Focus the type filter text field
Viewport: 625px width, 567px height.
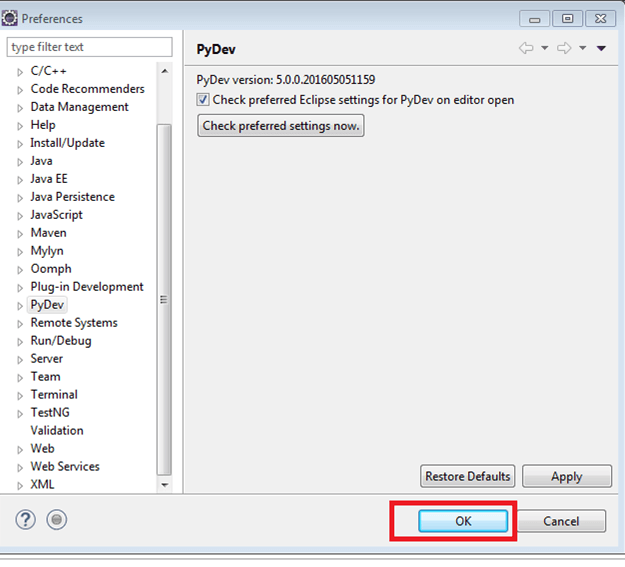pyautogui.click(x=89, y=47)
